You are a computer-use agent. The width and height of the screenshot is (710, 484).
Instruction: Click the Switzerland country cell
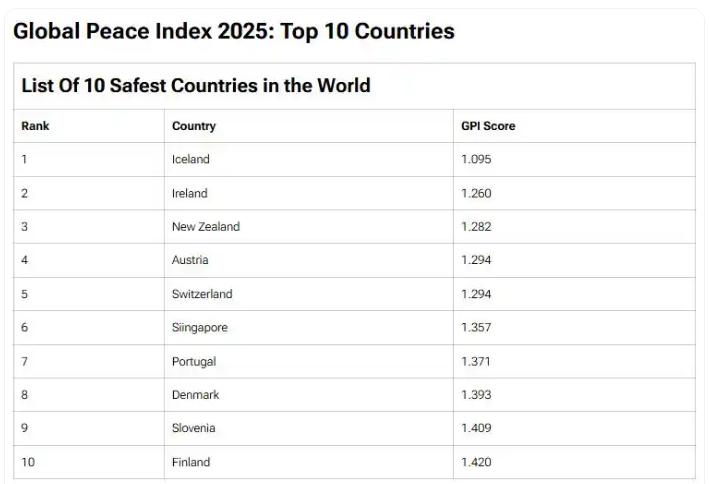pos(202,294)
